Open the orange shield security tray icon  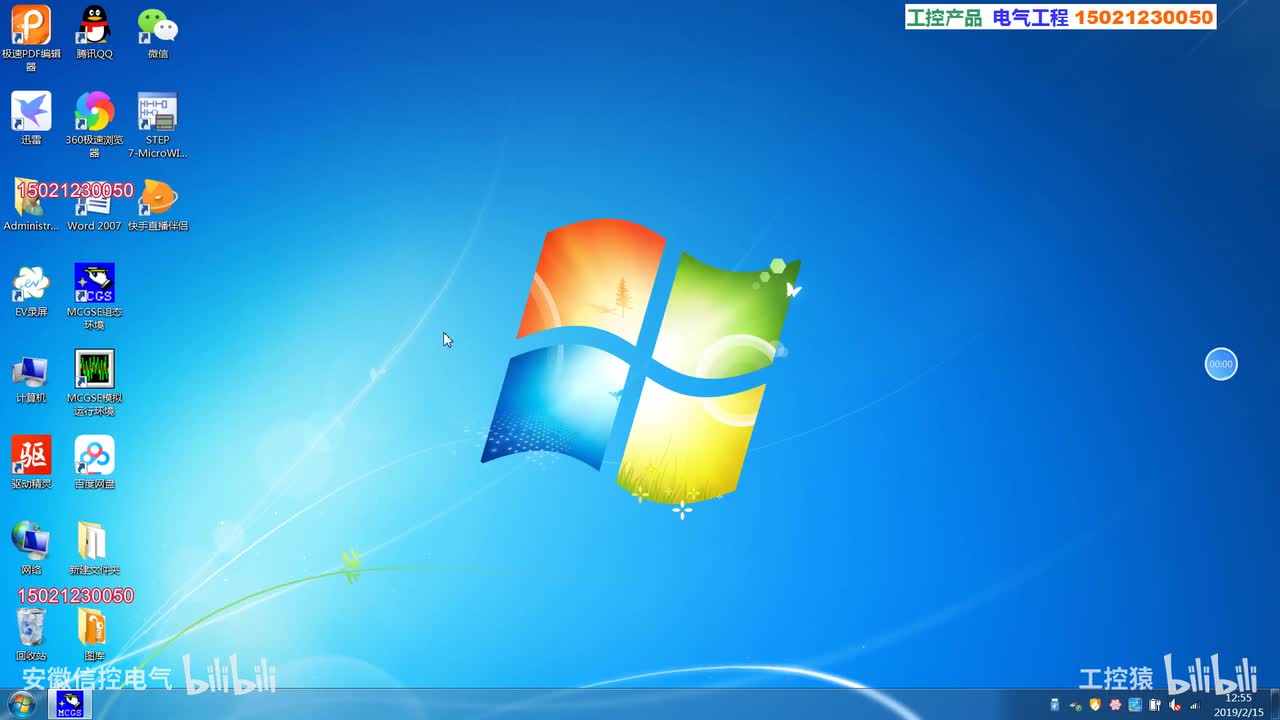pos(1095,705)
